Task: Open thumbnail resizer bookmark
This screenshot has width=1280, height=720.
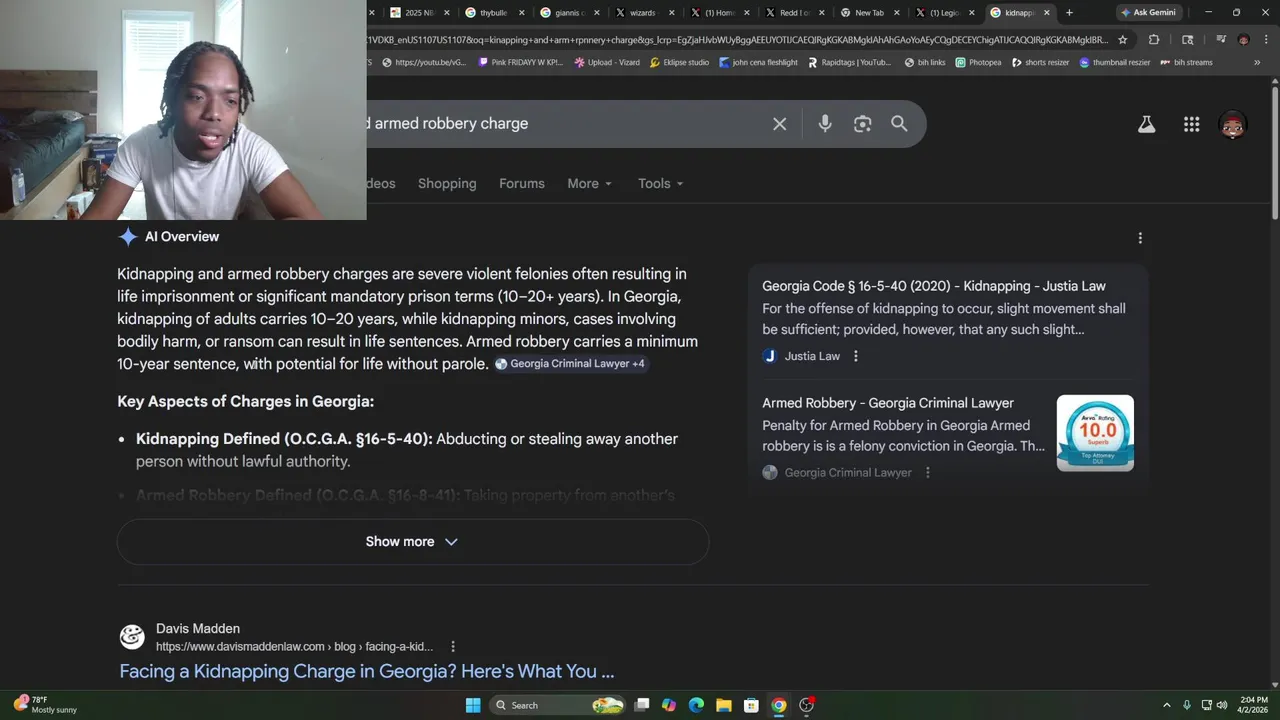Action: (1115, 62)
